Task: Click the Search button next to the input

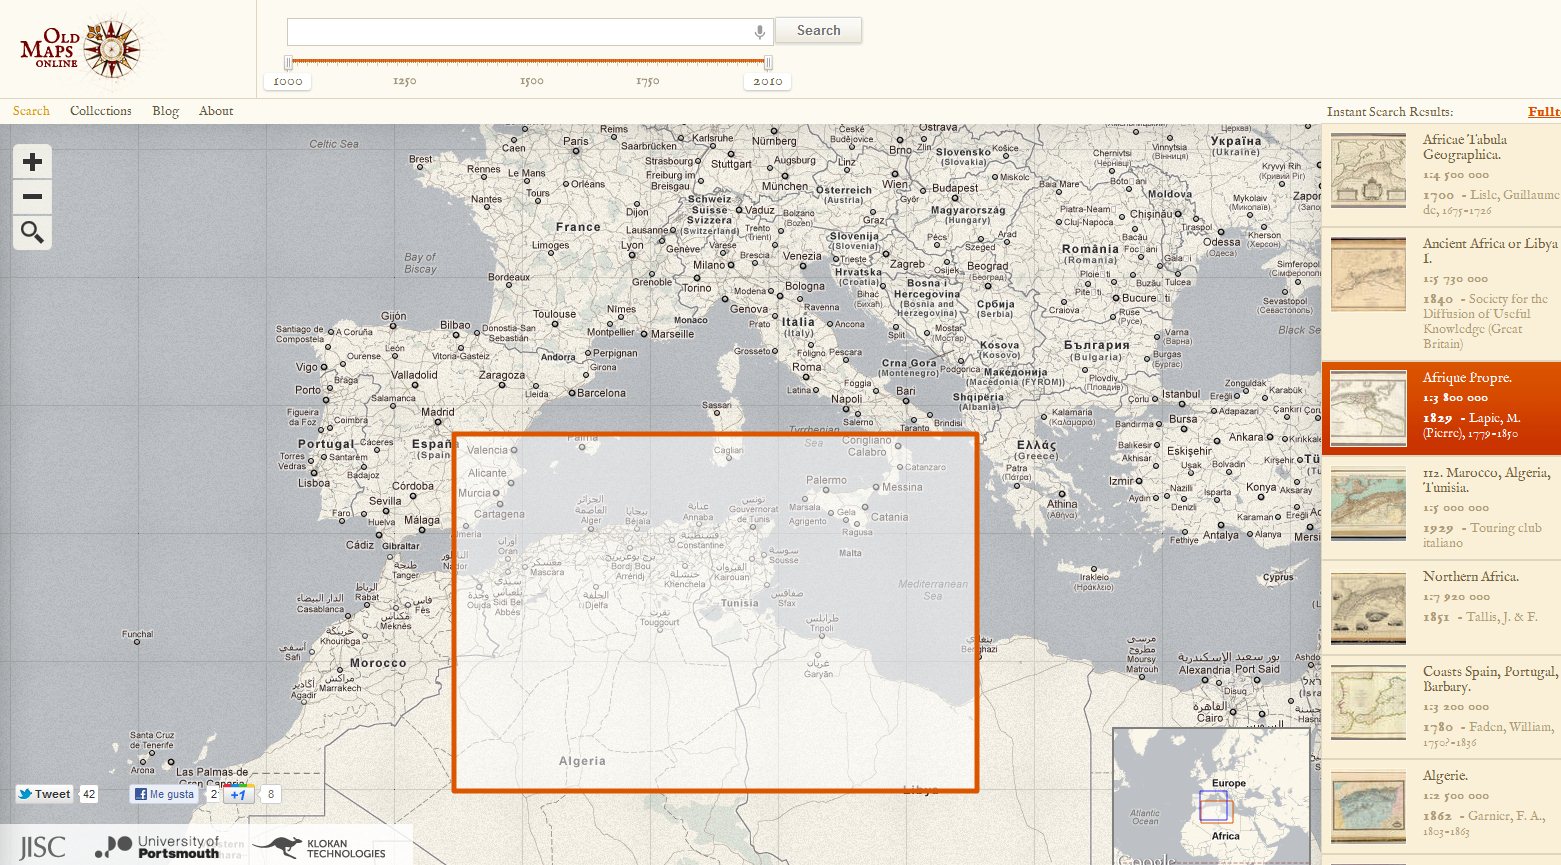Action: [818, 30]
